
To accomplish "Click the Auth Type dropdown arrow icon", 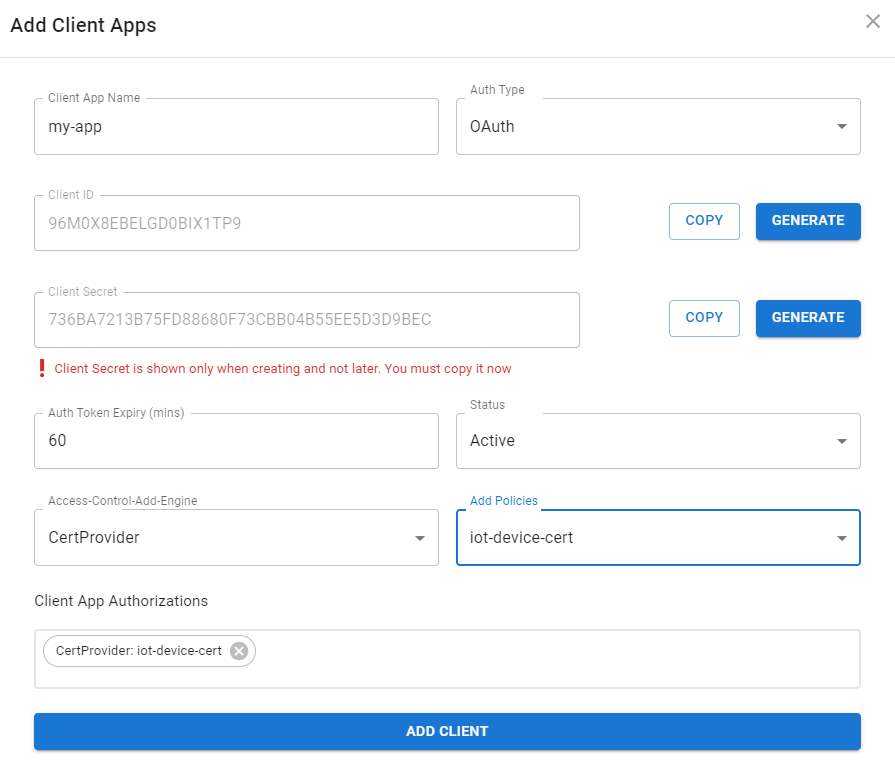I will click(x=844, y=127).
